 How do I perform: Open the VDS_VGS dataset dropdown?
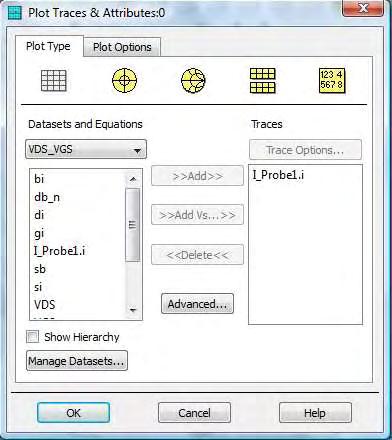(86, 149)
